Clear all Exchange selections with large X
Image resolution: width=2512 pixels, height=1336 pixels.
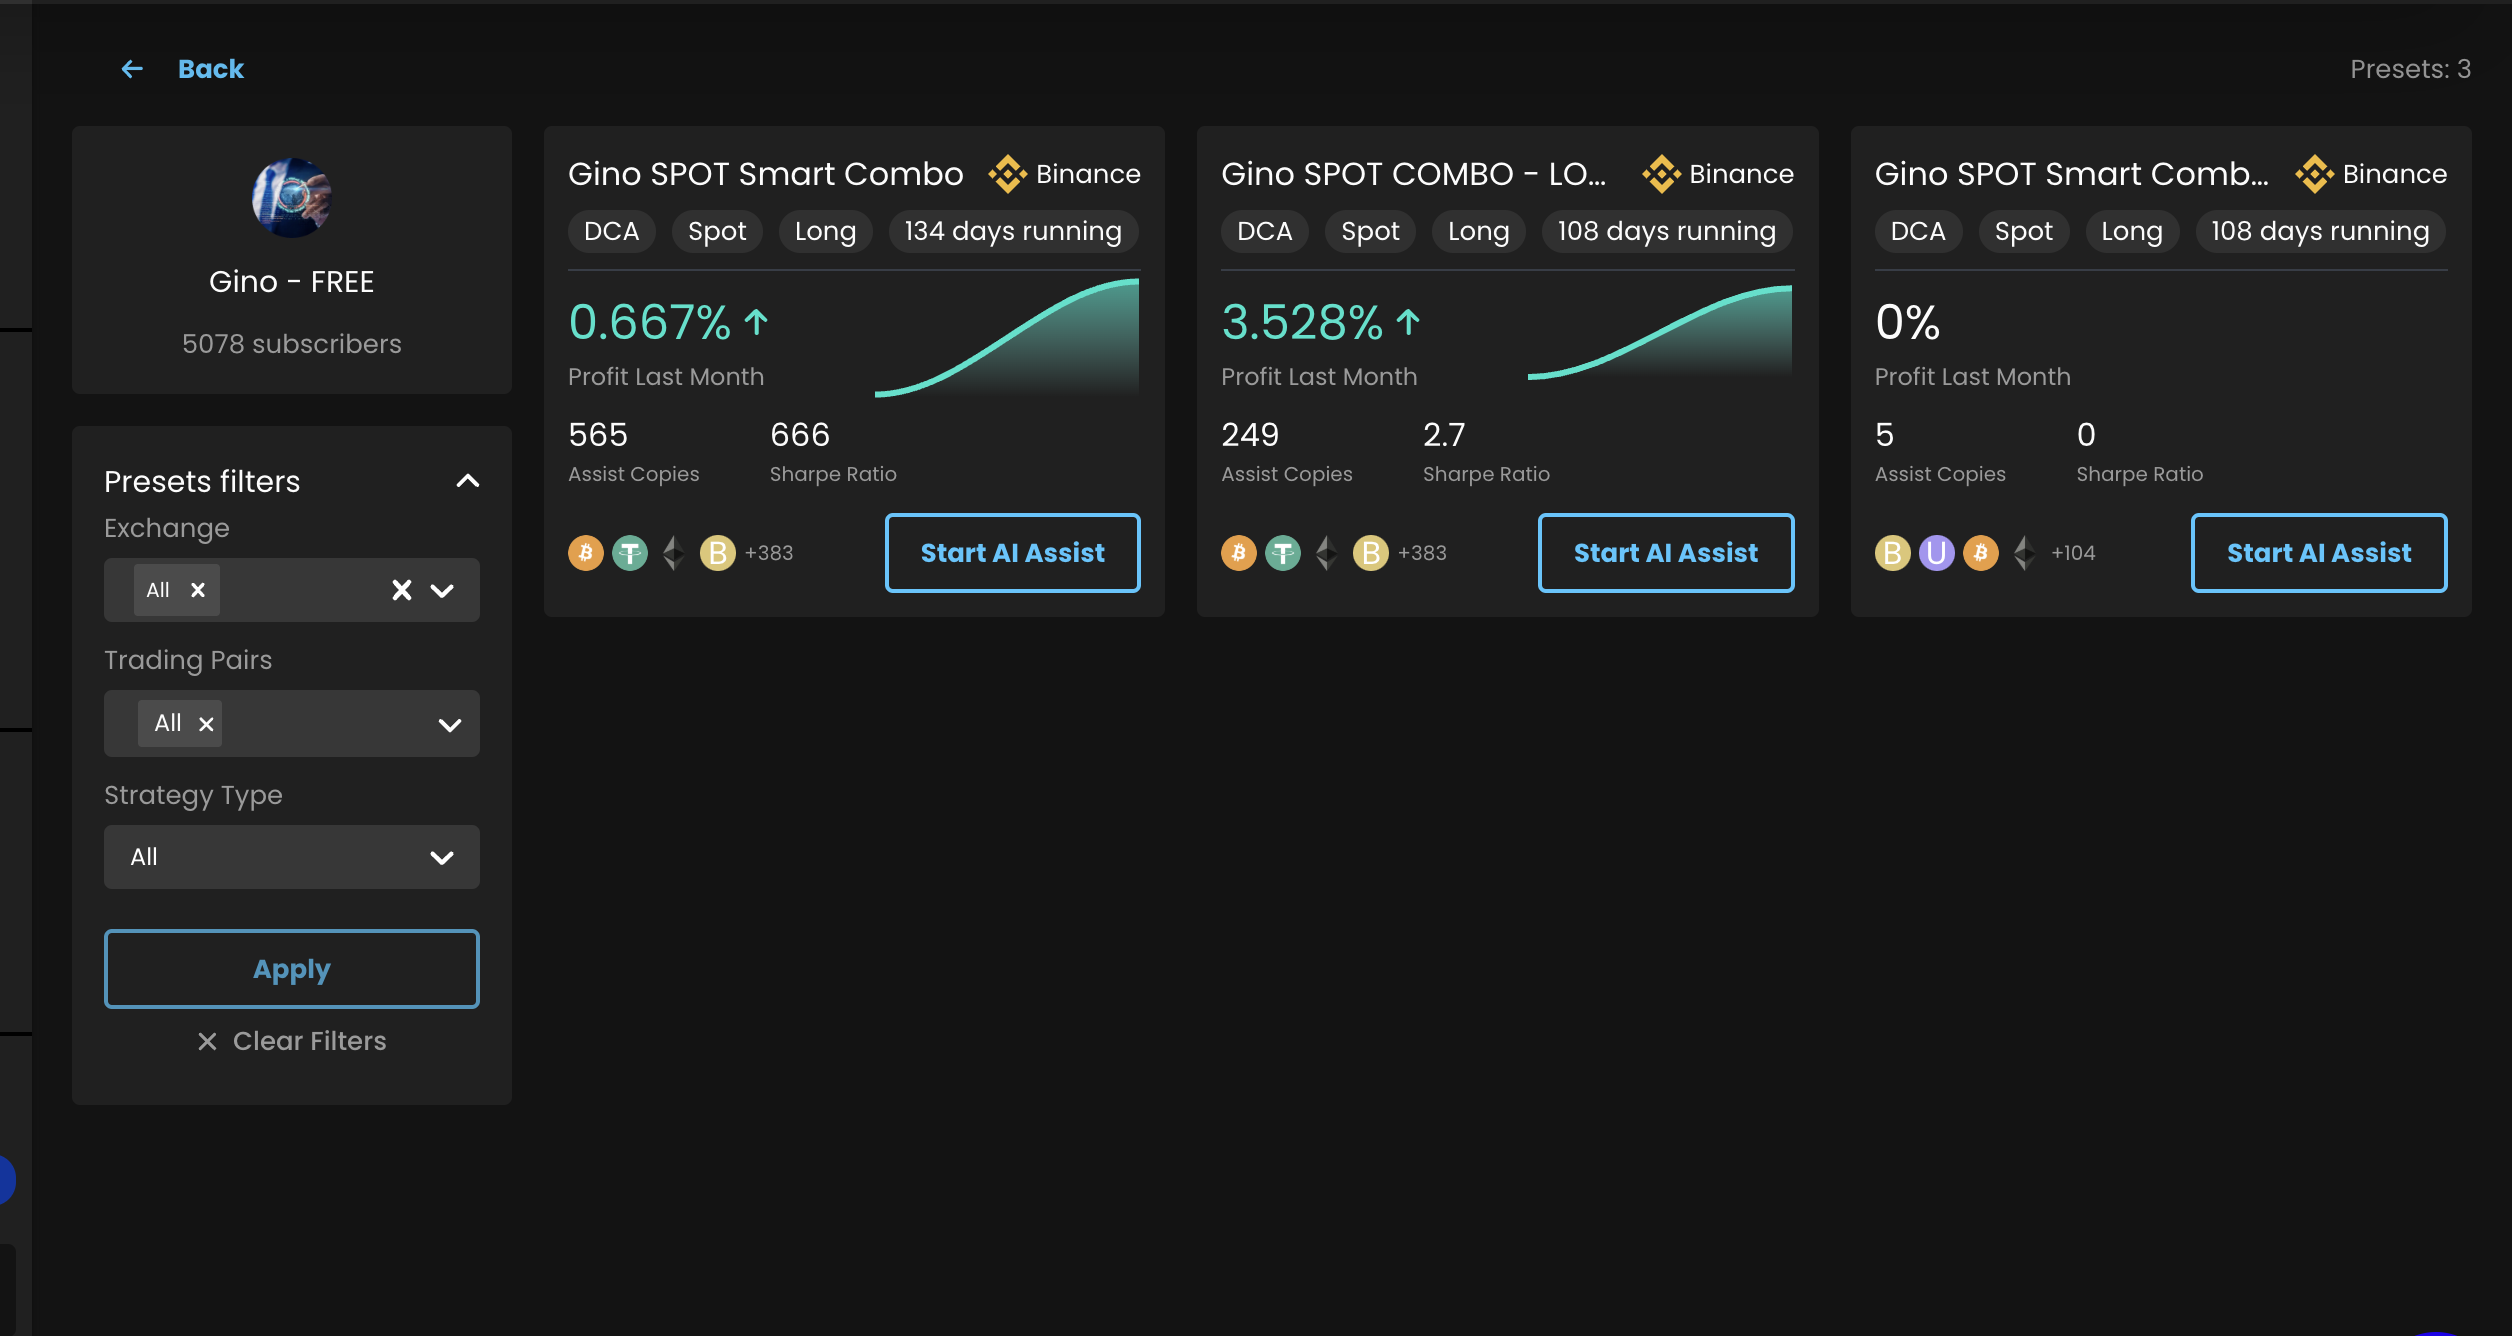(402, 590)
